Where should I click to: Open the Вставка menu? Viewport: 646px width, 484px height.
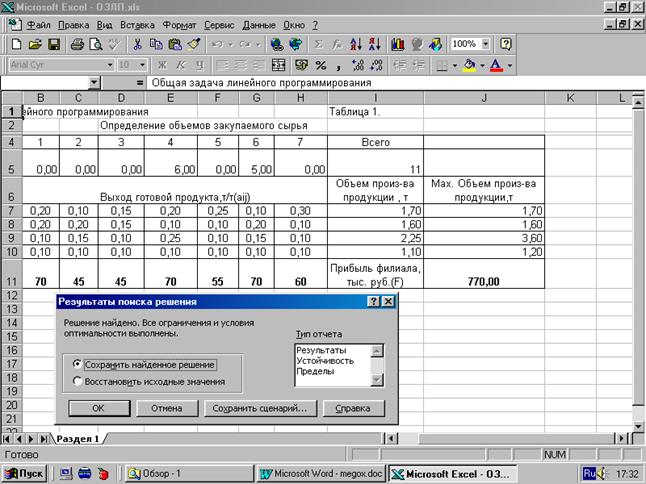point(137,25)
